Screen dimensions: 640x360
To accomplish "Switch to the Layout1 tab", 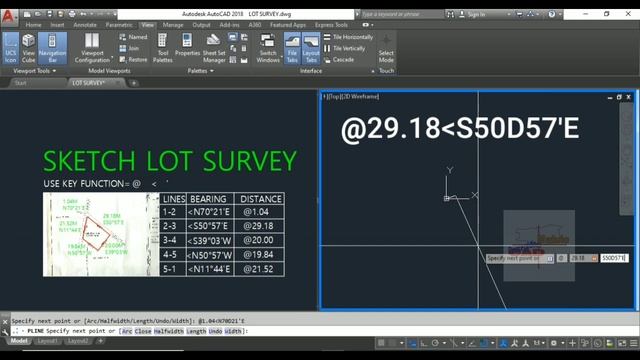I will click(47, 341).
